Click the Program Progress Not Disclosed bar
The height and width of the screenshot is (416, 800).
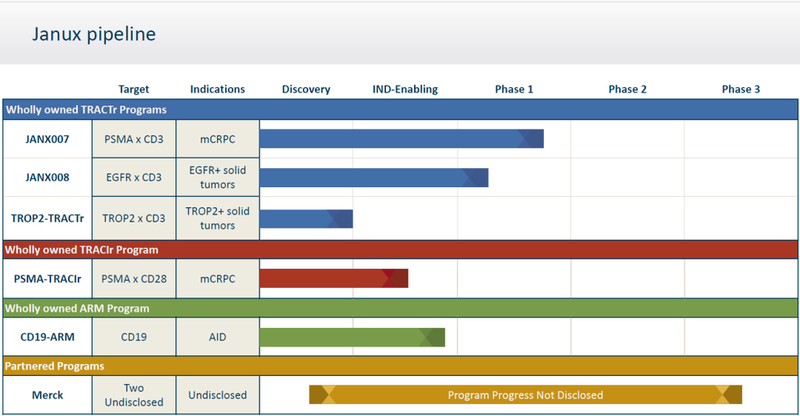[526, 395]
